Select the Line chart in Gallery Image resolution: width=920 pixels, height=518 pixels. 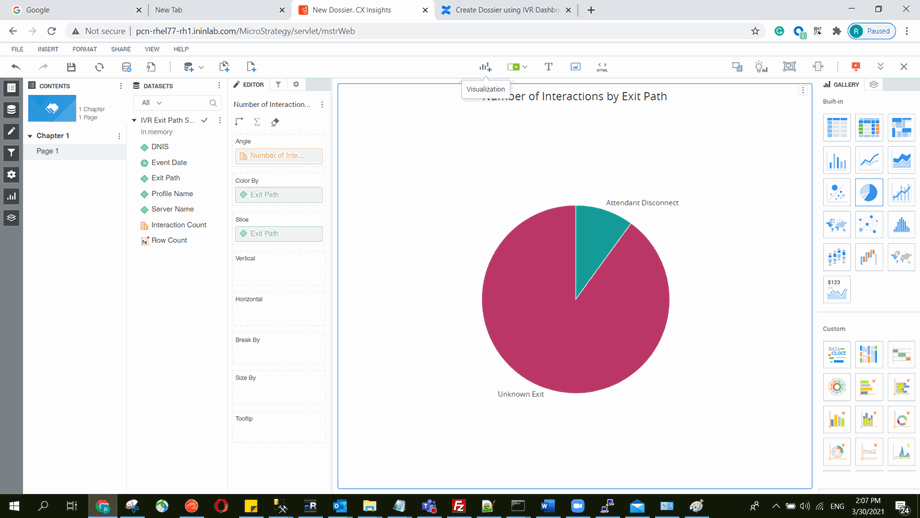coord(869,160)
